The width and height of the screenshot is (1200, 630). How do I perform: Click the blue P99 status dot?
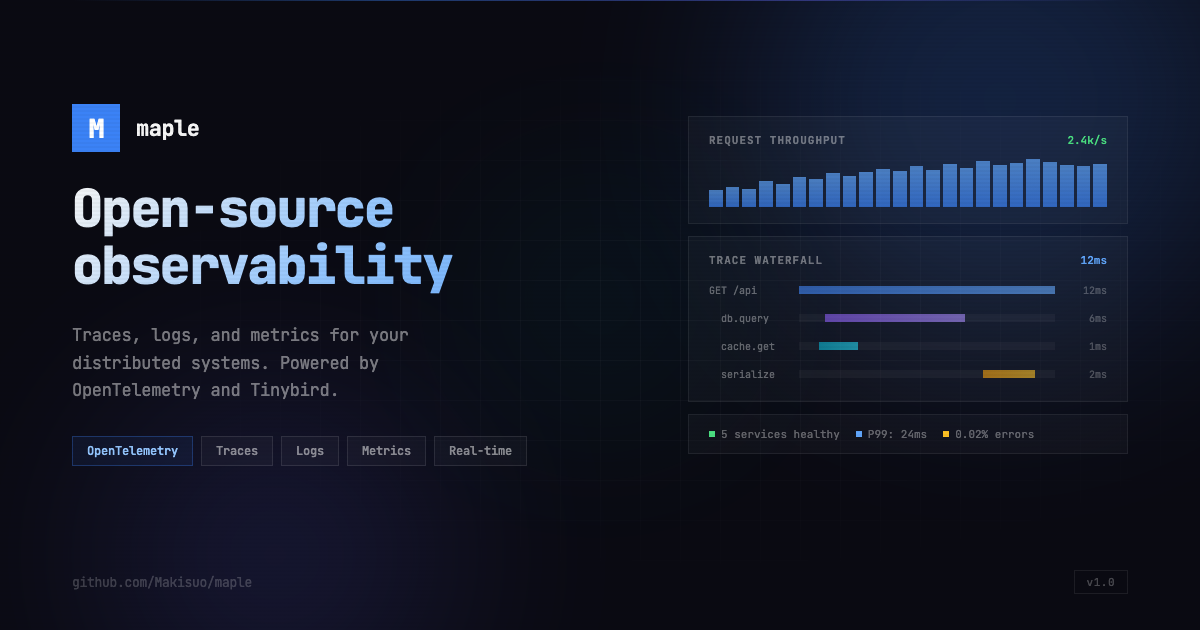(859, 435)
